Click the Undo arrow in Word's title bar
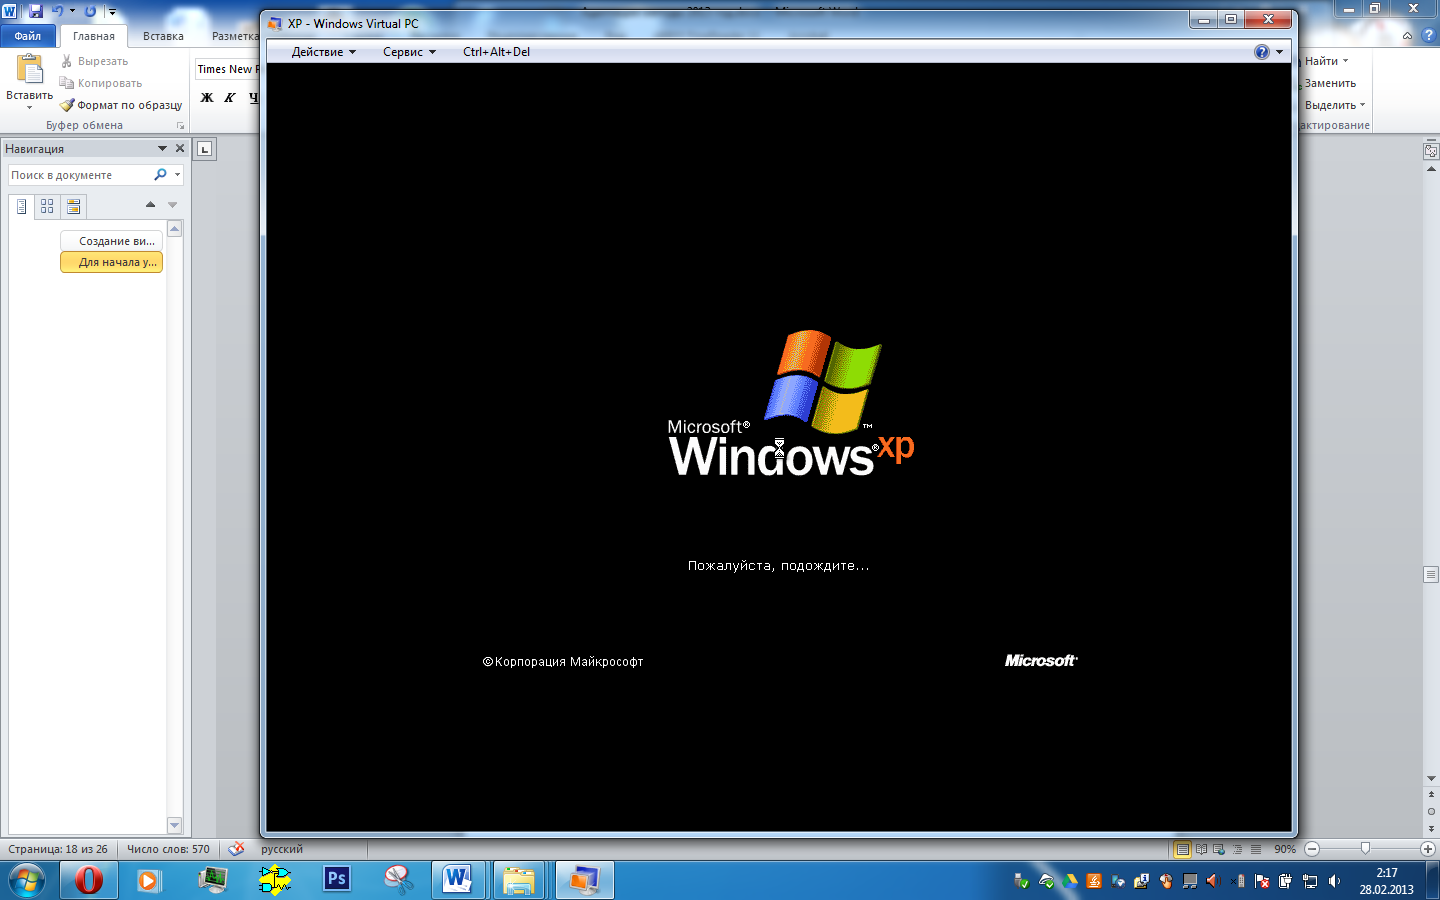Viewport: 1440px width, 900px height. pyautogui.click(x=58, y=11)
